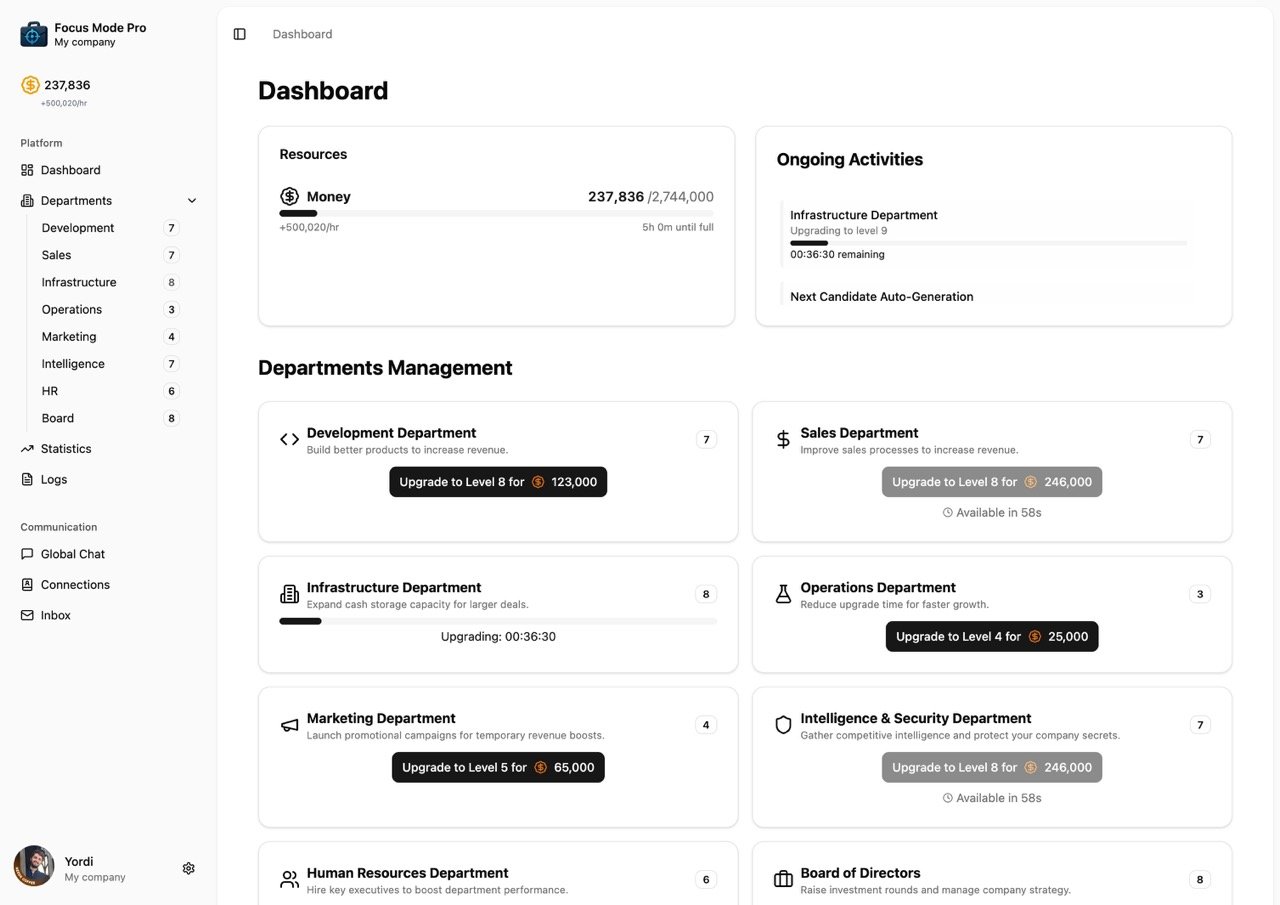This screenshot has width=1280, height=905.
Task: Click the Marketing Department megaphone icon
Action: 289,725
